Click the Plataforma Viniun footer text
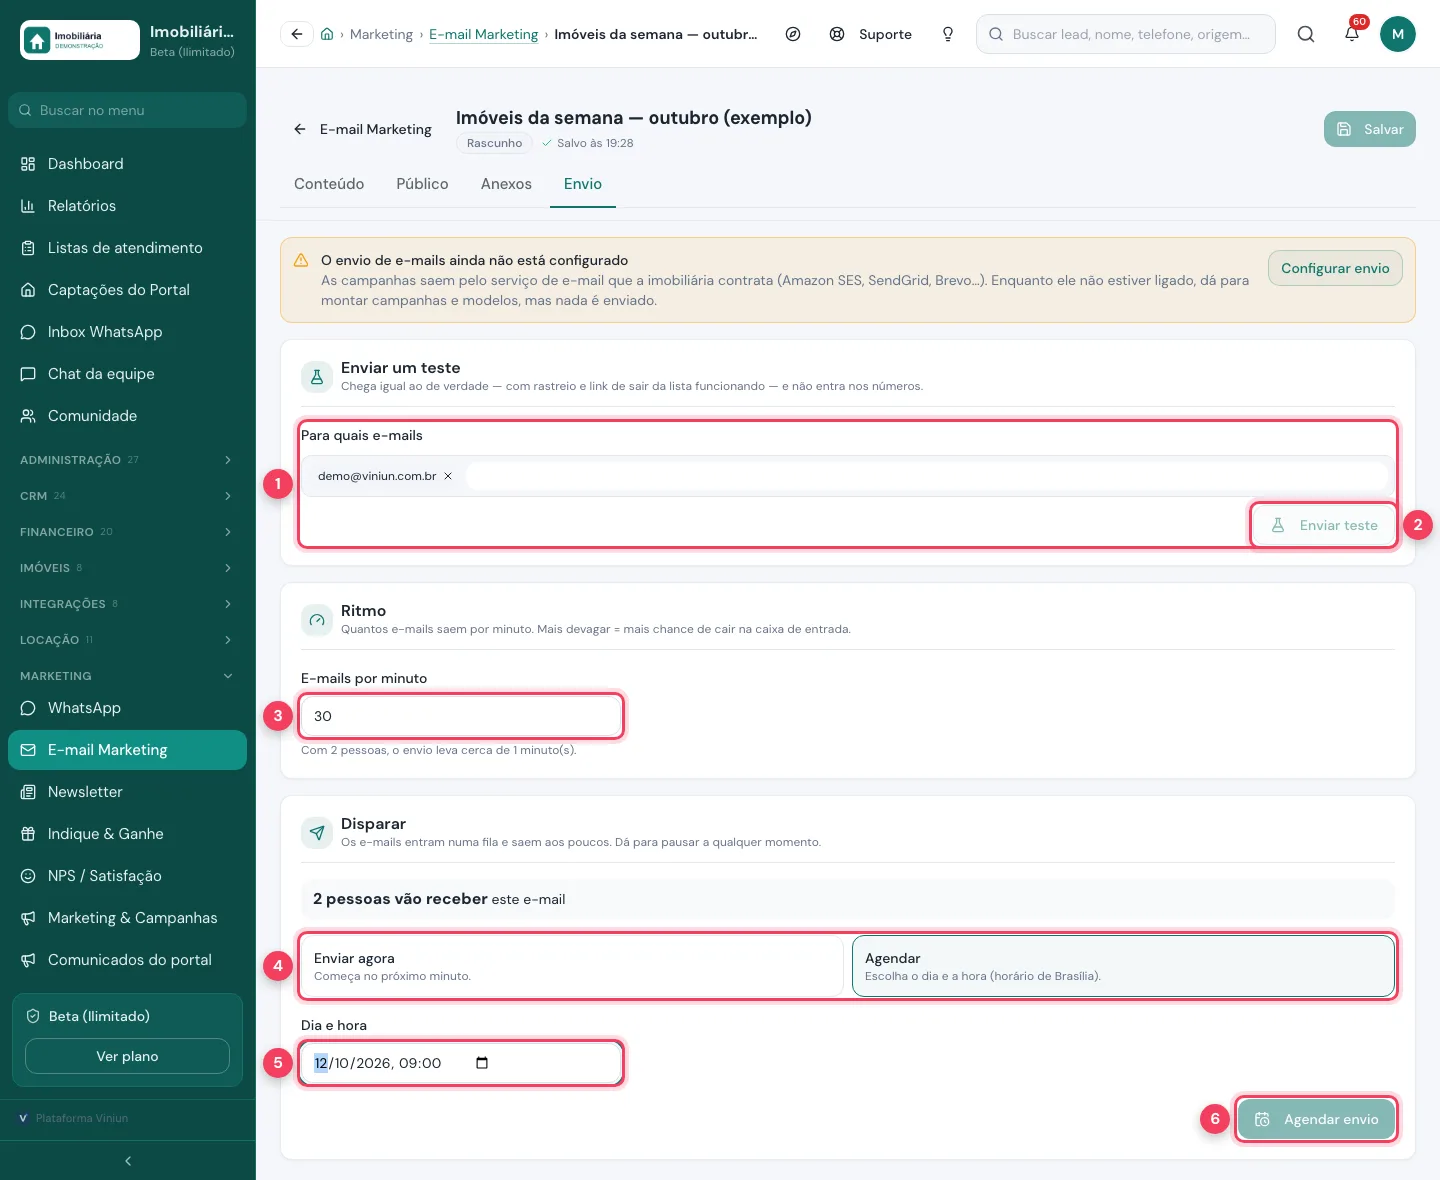 tap(82, 1118)
